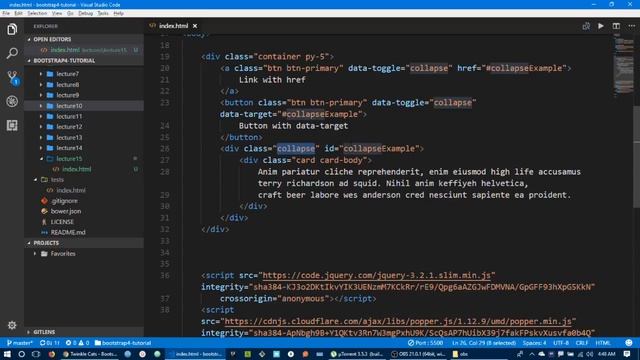Open the LICENSE file
The height and width of the screenshot is (360, 640).
pyautogui.click(x=84, y=222)
